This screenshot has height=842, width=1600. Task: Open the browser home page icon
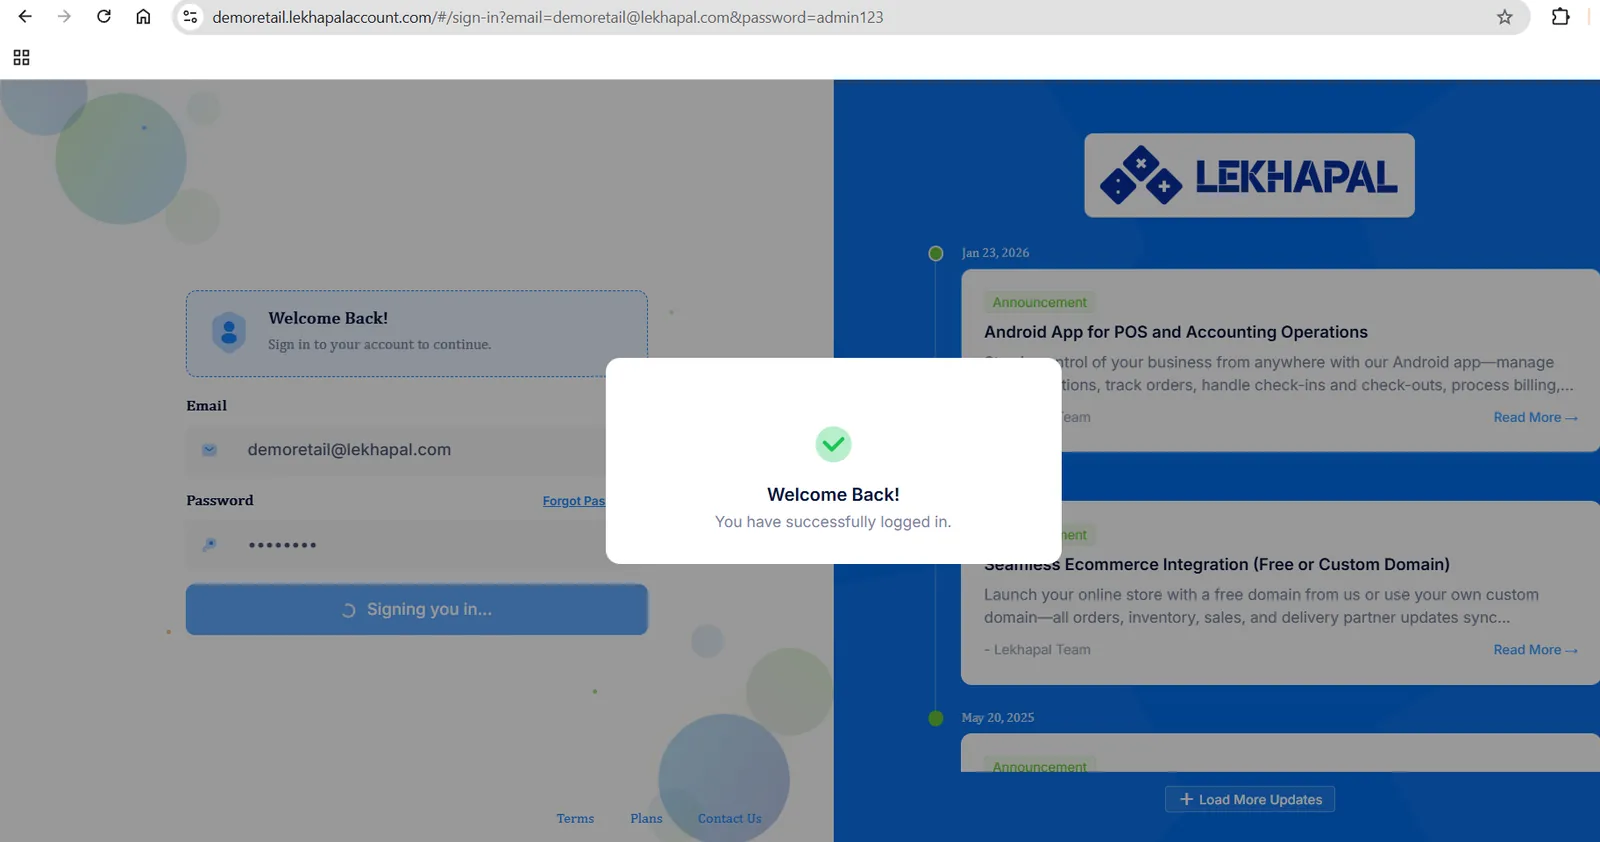click(143, 17)
